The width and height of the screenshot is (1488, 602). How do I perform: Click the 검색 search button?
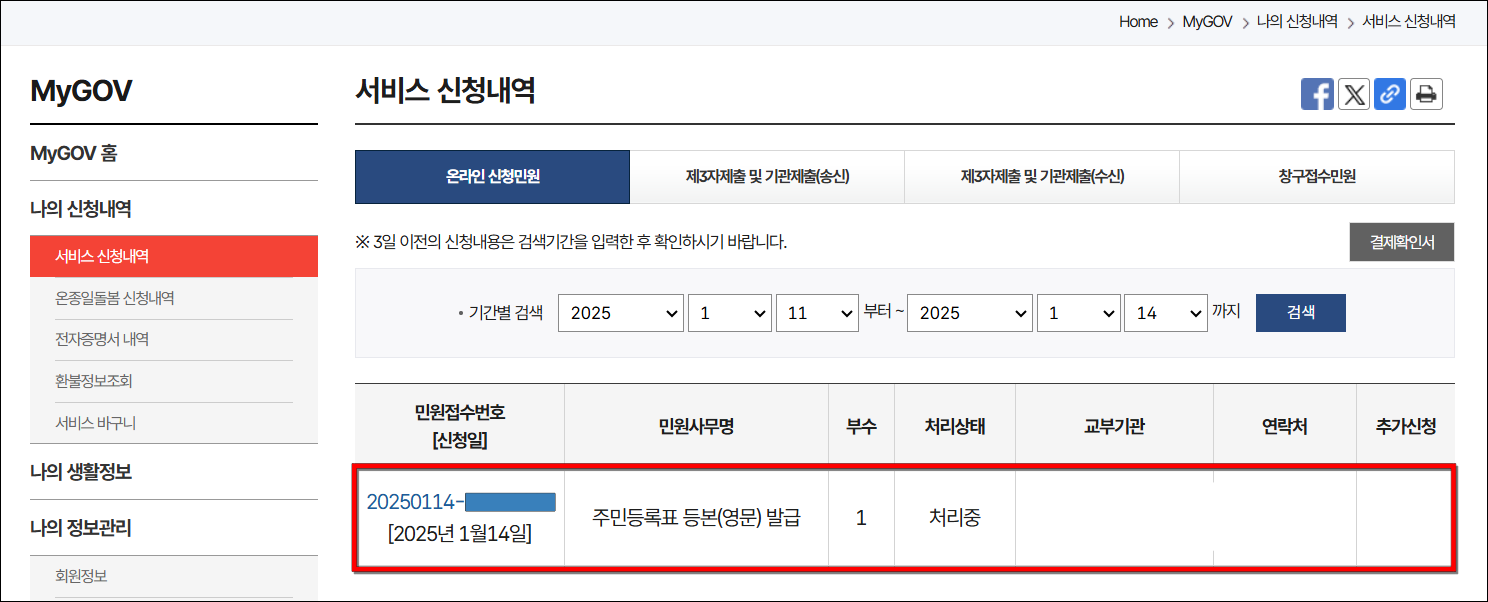tap(1300, 312)
